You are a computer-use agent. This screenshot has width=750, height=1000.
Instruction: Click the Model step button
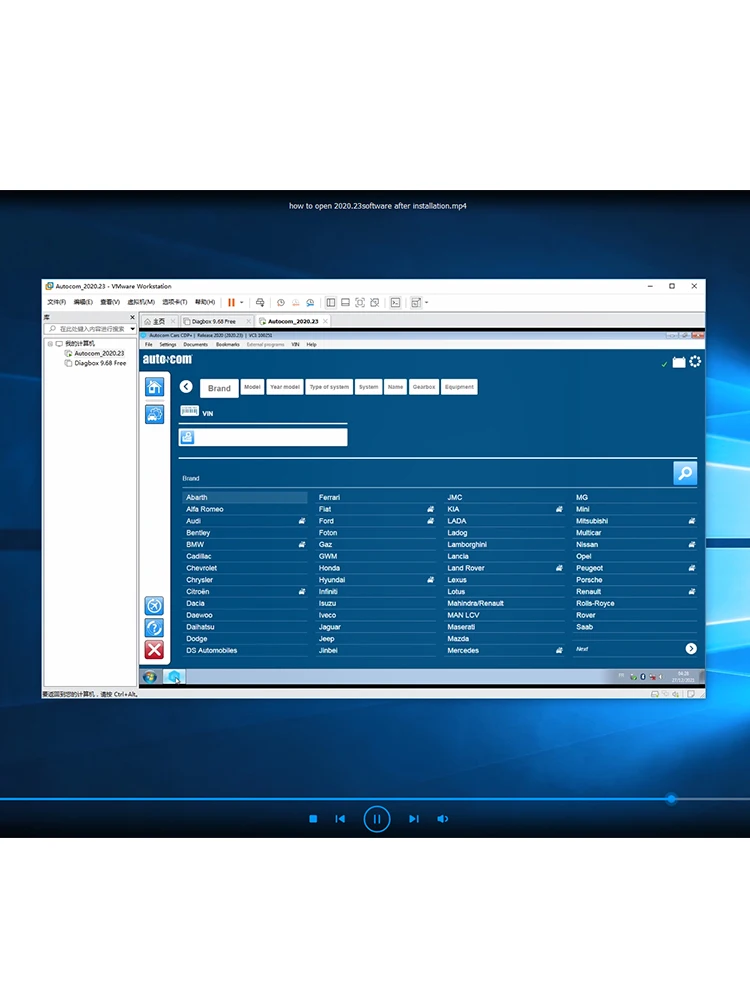tap(253, 387)
